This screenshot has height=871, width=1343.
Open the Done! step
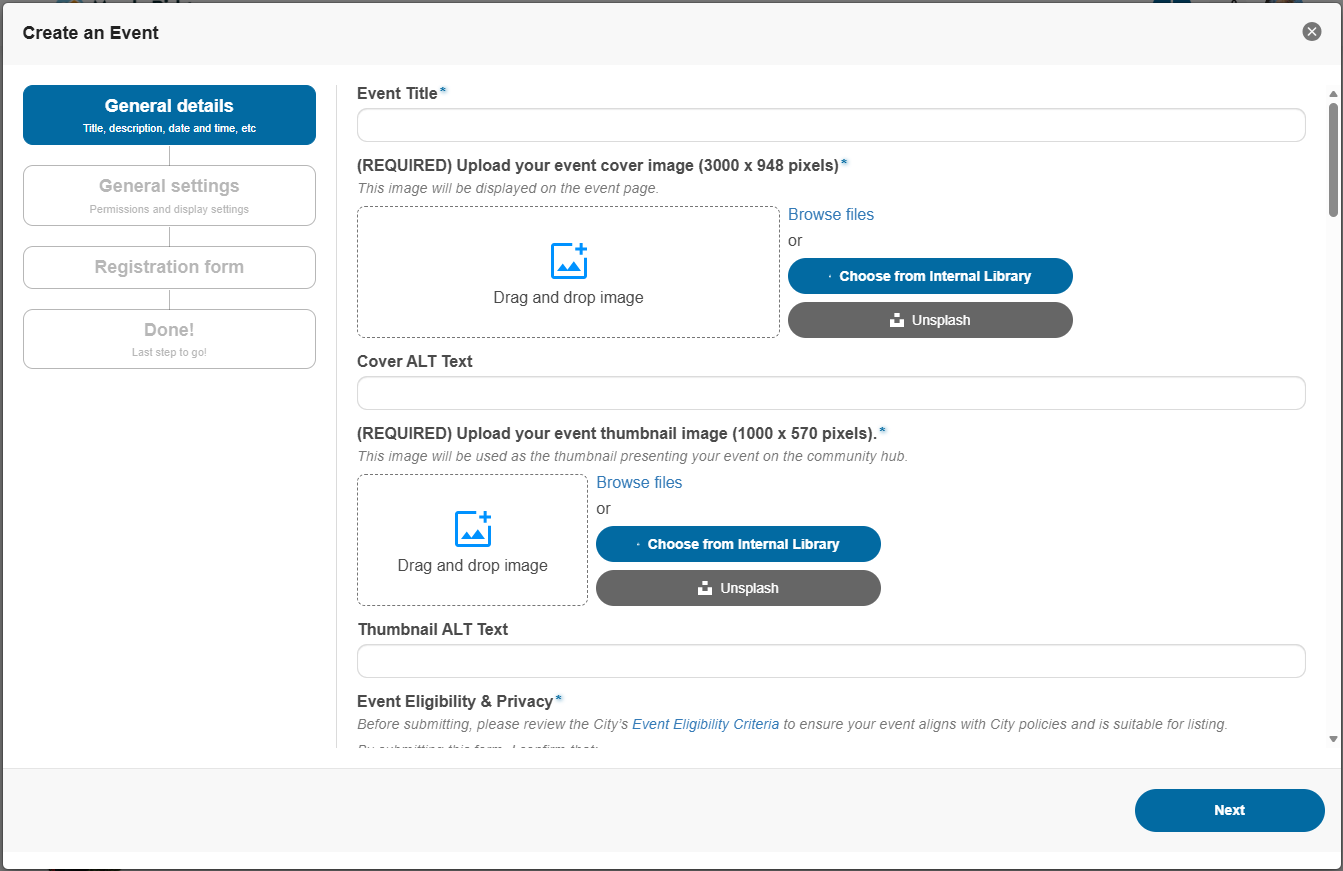click(x=169, y=339)
